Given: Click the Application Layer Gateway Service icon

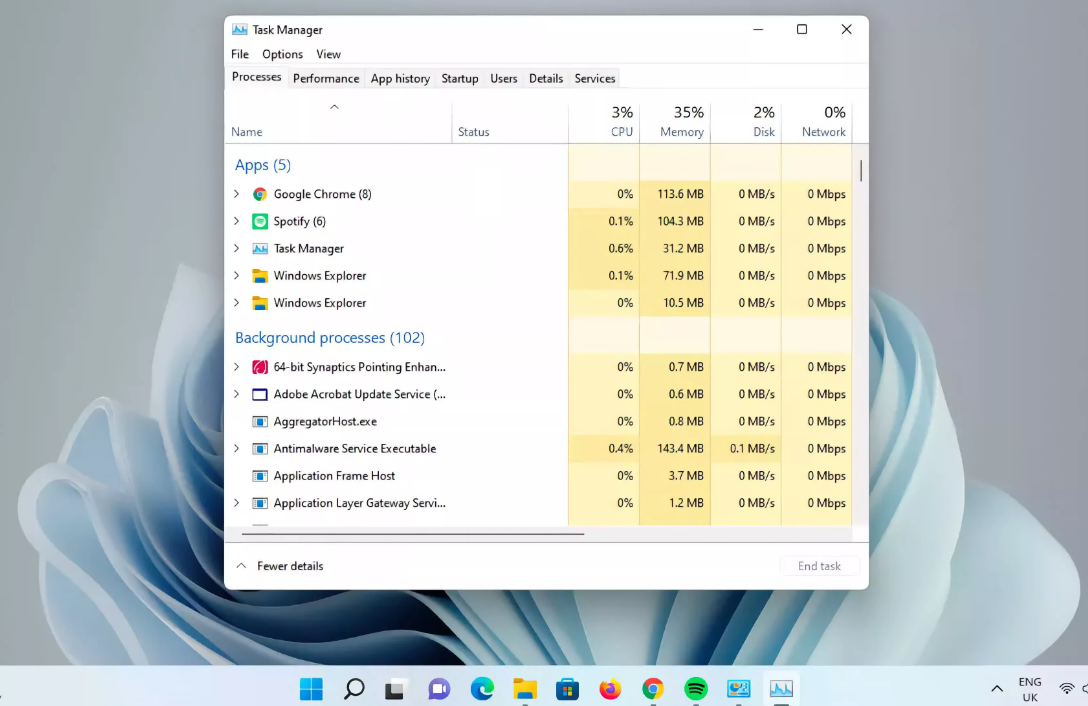Looking at the screenshot, I should pyautogui.click(x=260, y=503).
